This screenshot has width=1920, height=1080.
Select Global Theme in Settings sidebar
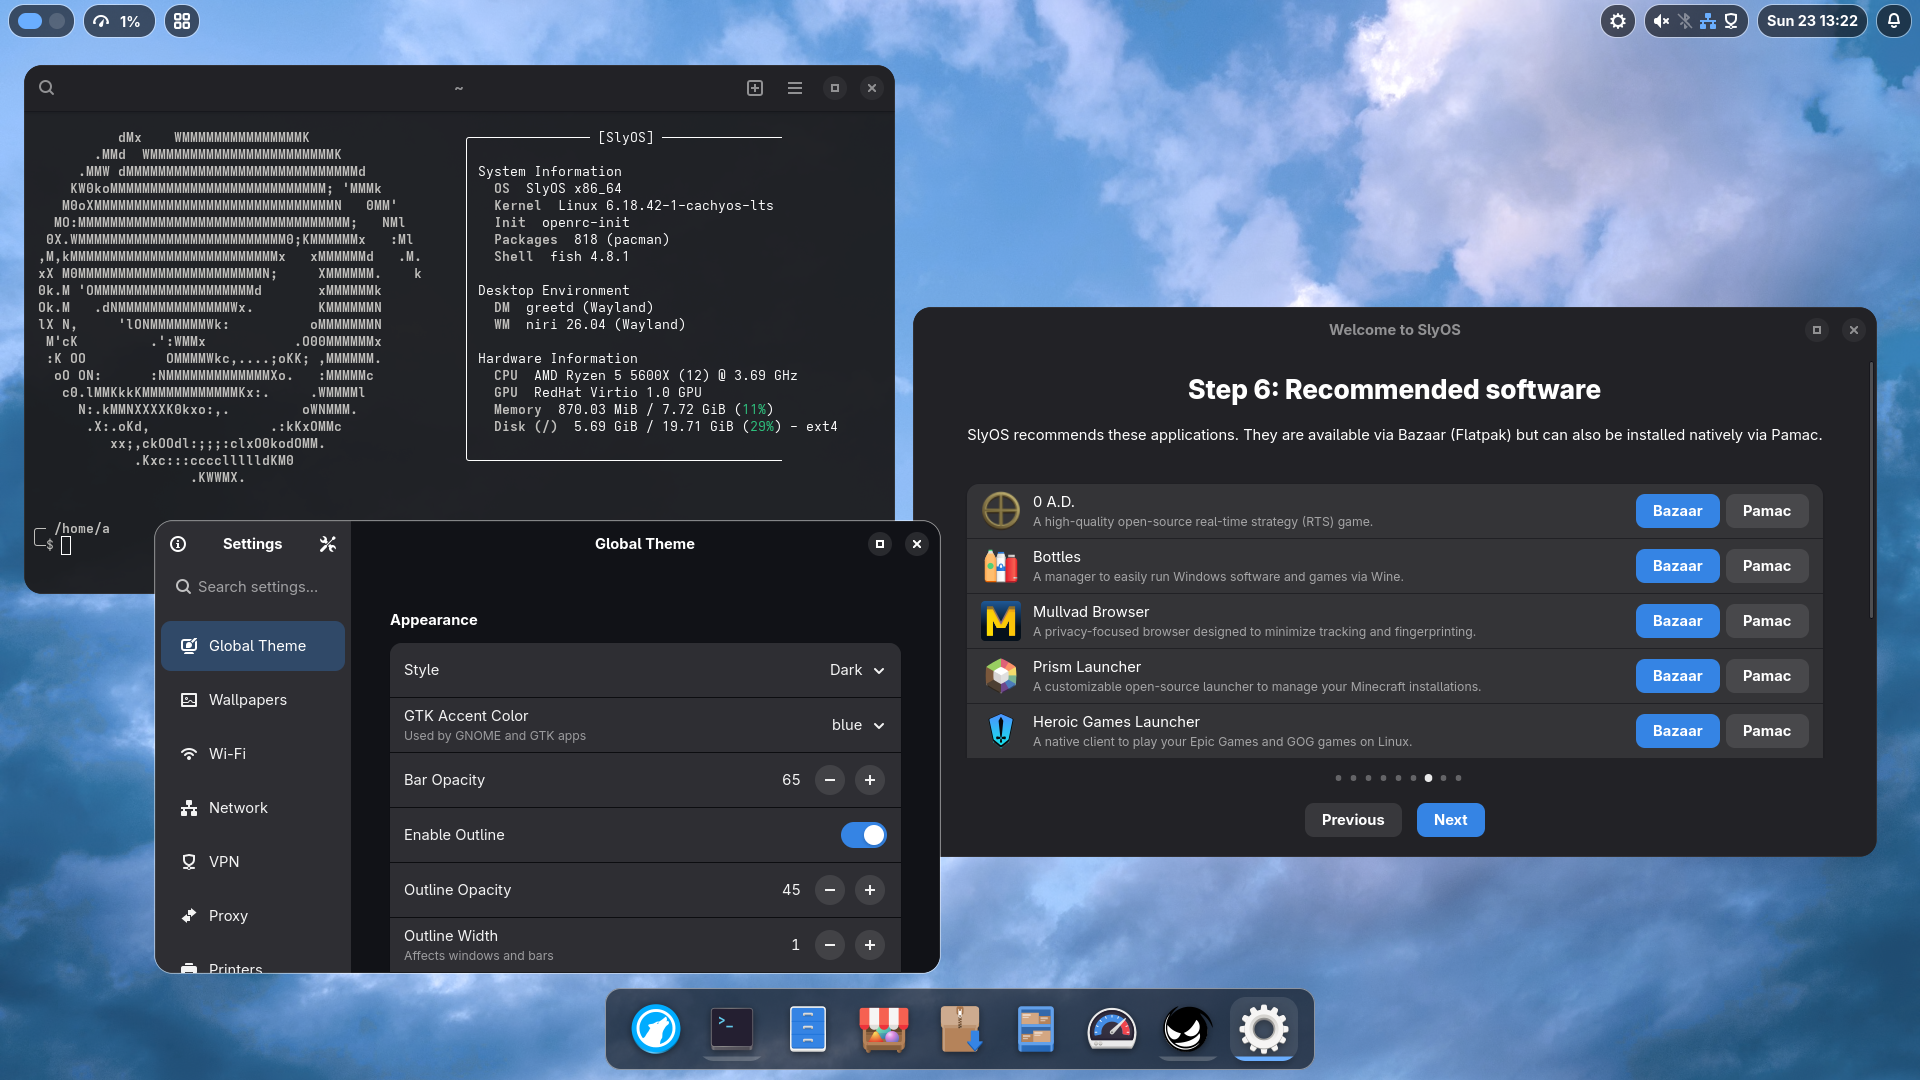(253, 646)
